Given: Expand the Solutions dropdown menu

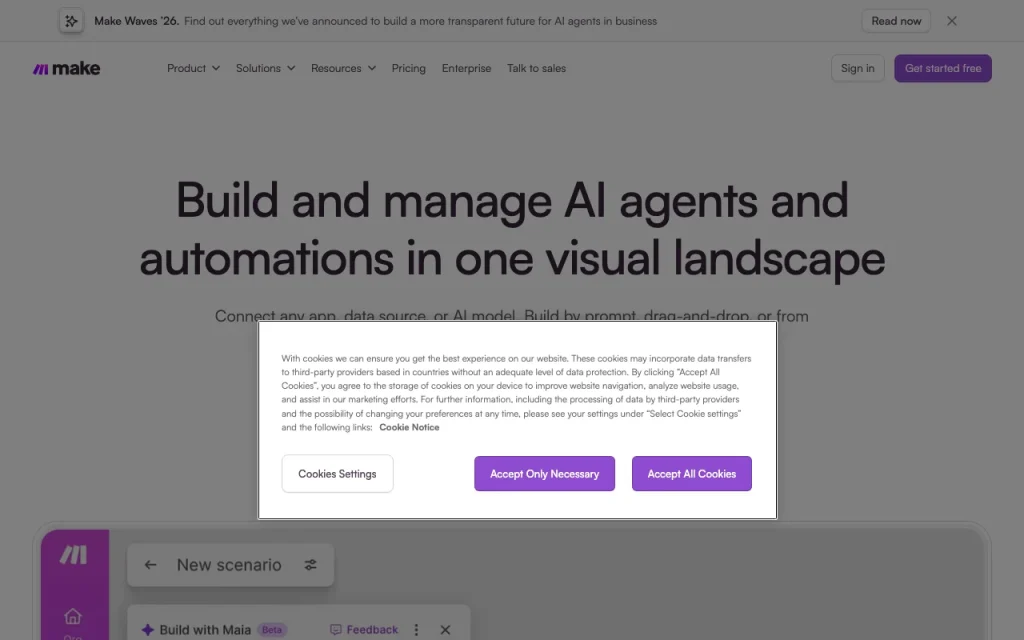Looking at the screenshot, I should [x=265, y=68].
